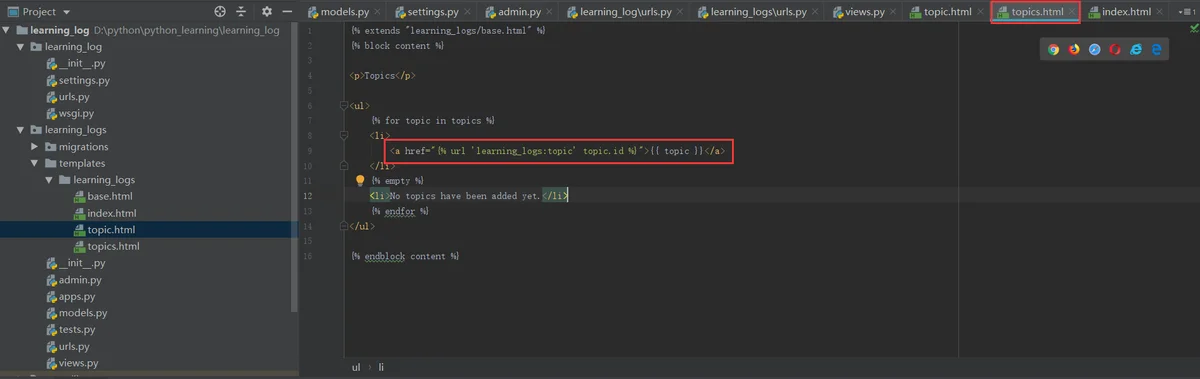Open the Project panel settings gear
The image size is (1200, 379).
[x=266, y=12]
